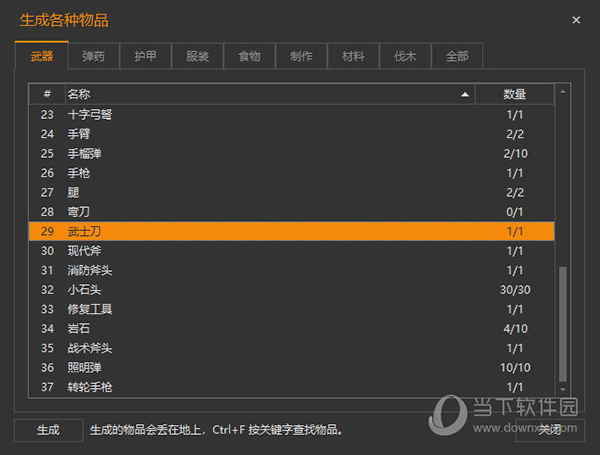Select row 23 十字弓弩
Viewport: 600px width, 455px height.
[x=292, y=114]
